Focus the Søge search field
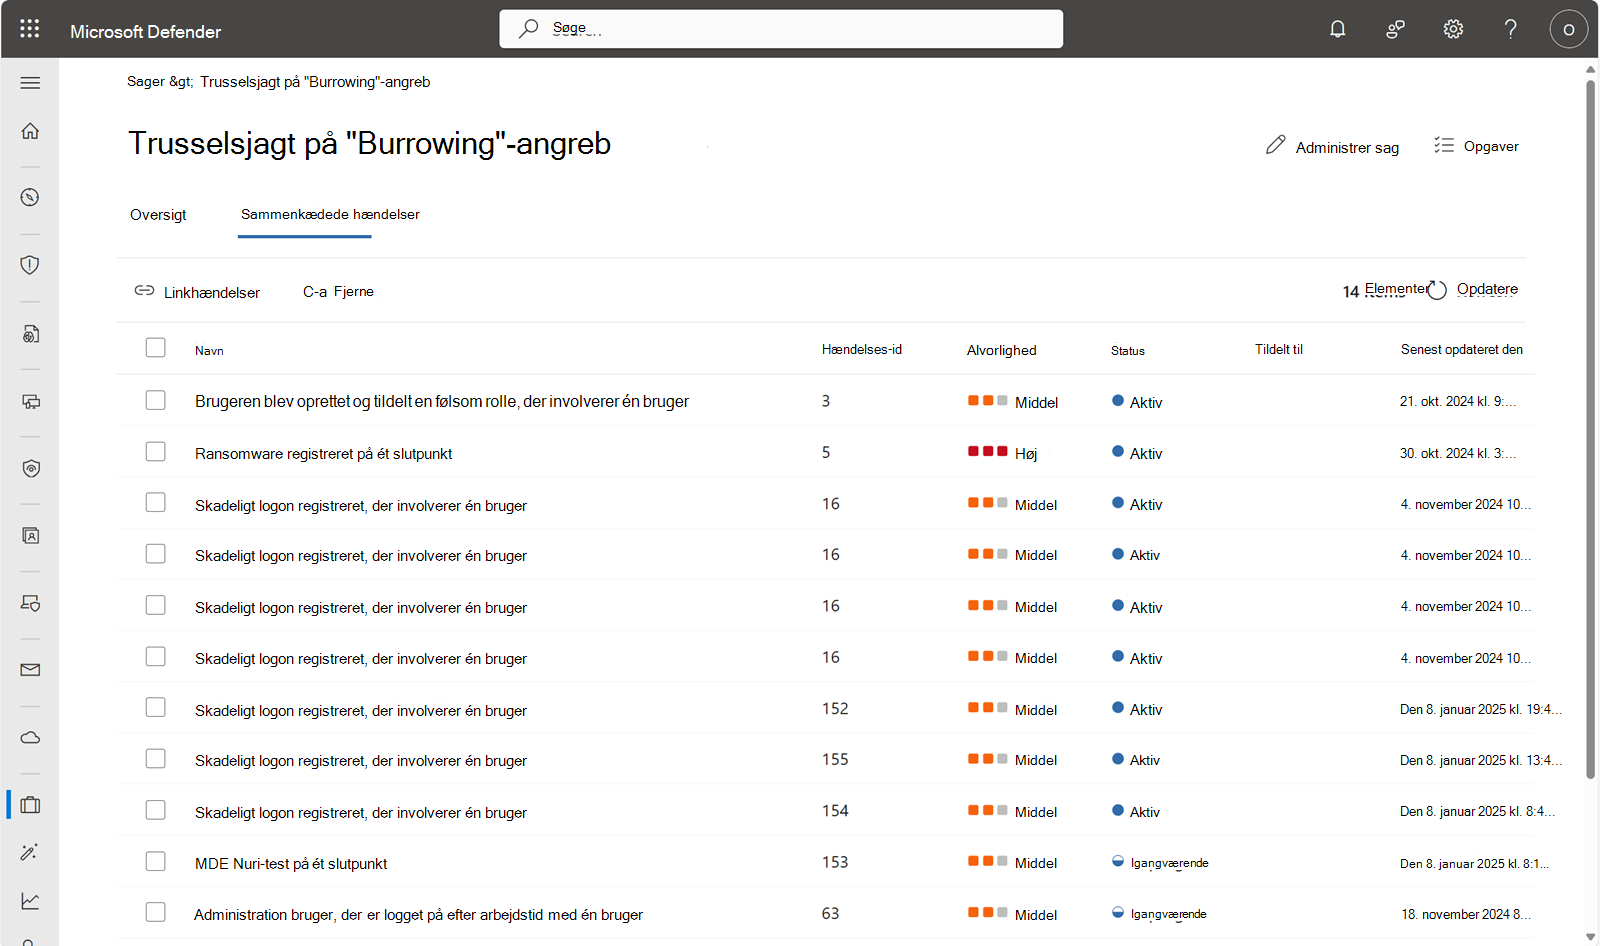This screenshot has width=1600, height=946. [781, 29]
